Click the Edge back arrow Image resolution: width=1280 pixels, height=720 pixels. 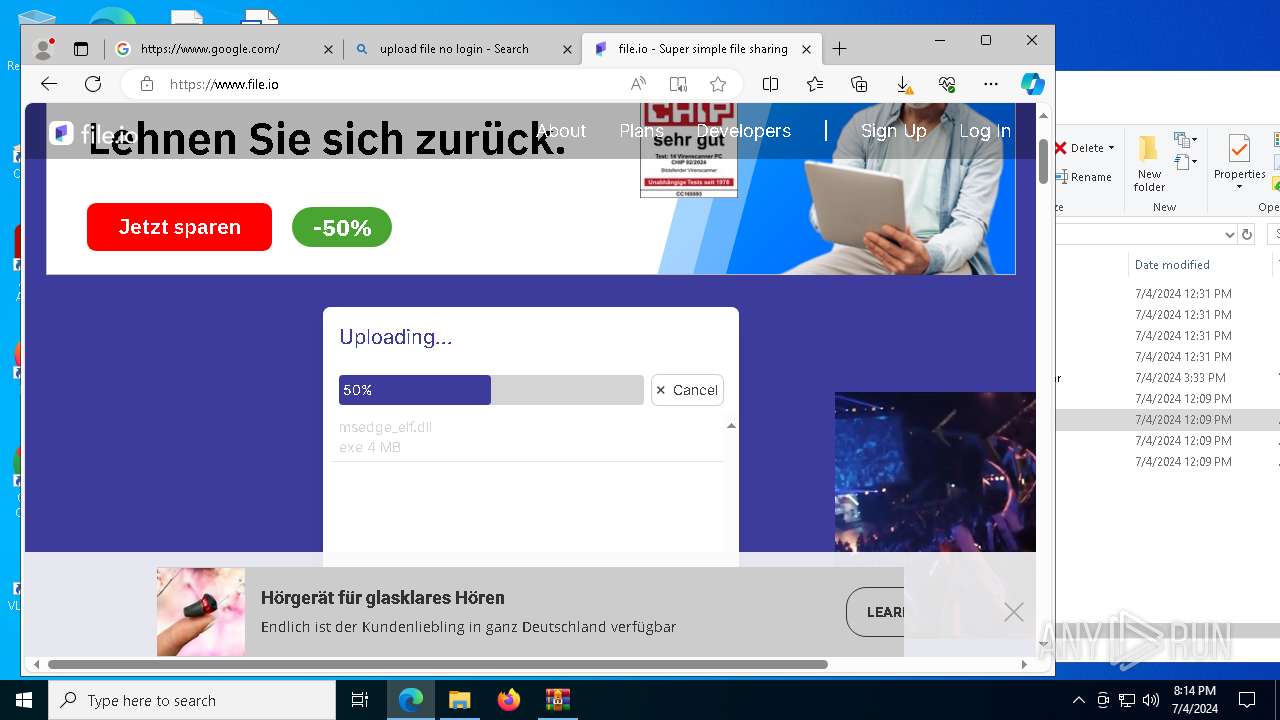pos(49,84)
